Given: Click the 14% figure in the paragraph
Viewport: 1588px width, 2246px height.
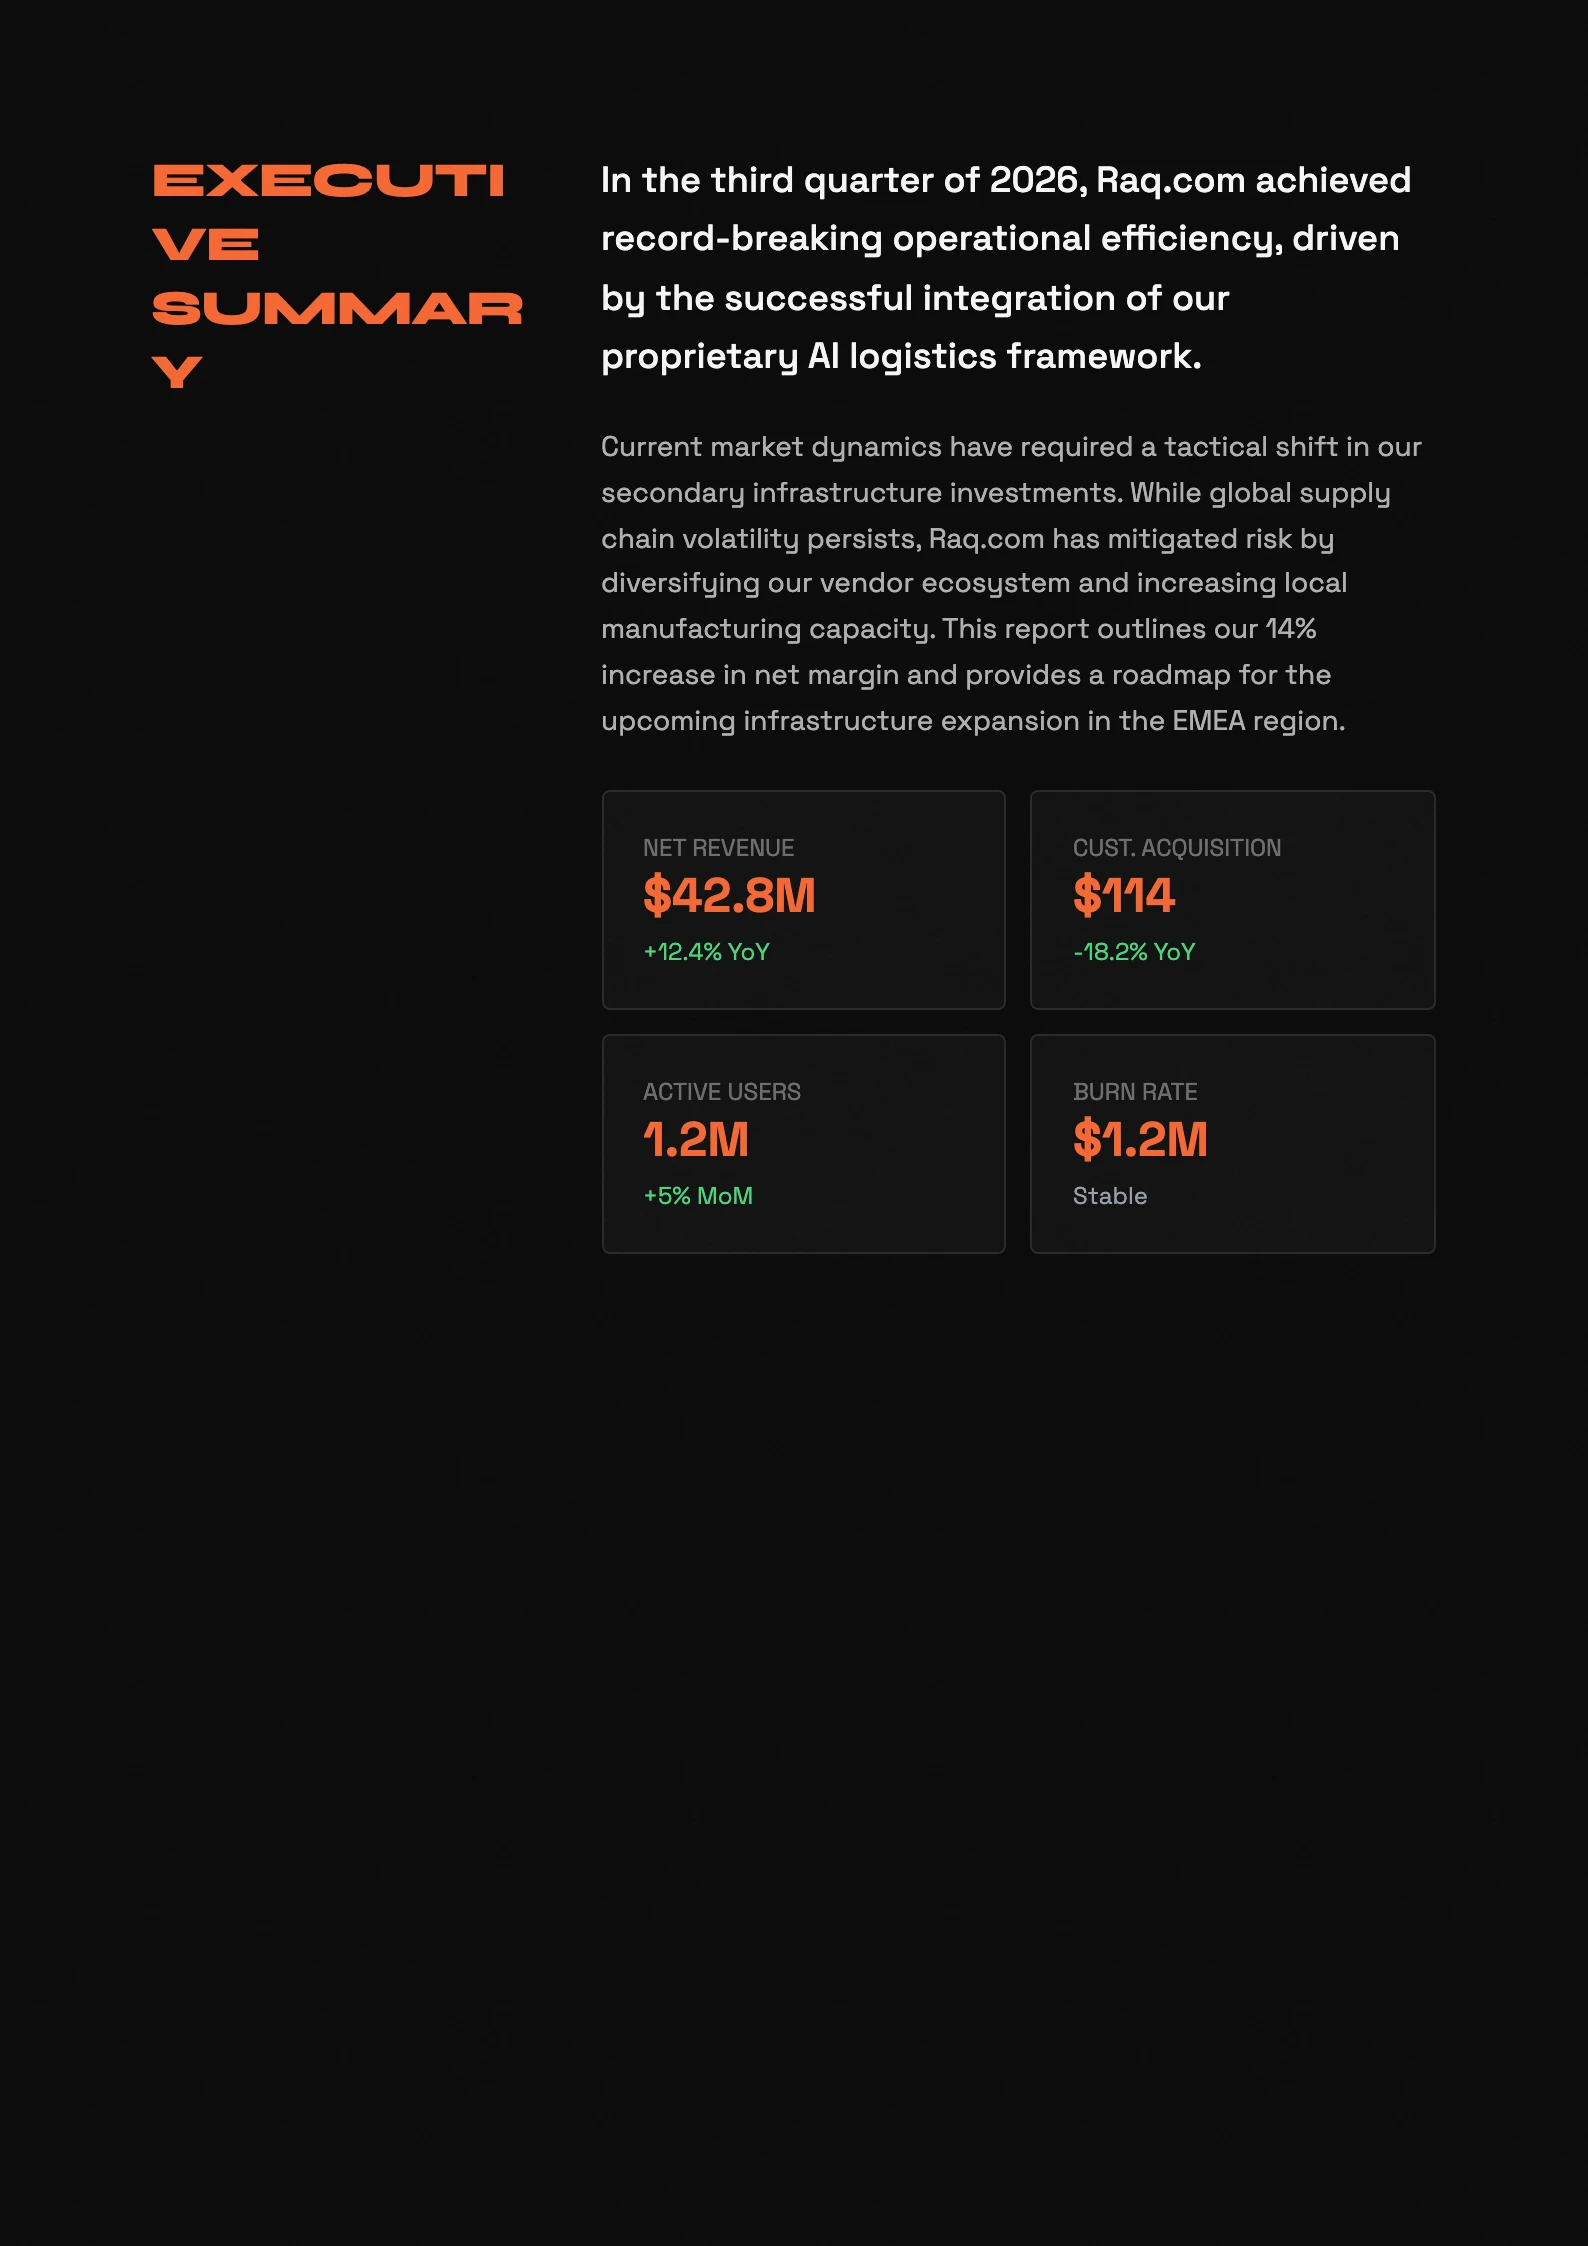Looking at the screenshot, I should point(1290,629).
